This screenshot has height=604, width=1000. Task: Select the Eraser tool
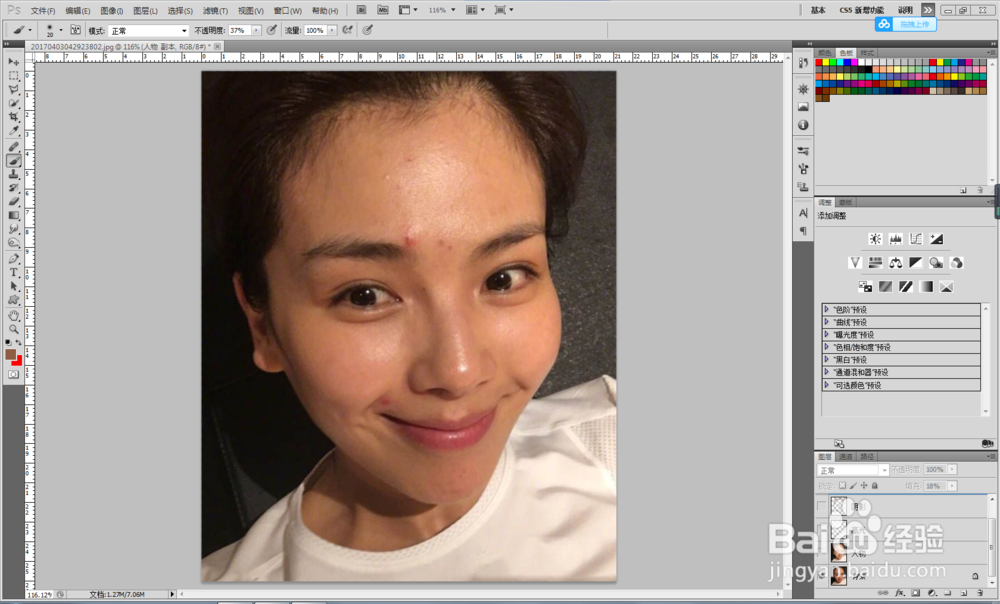pos(13,202)
